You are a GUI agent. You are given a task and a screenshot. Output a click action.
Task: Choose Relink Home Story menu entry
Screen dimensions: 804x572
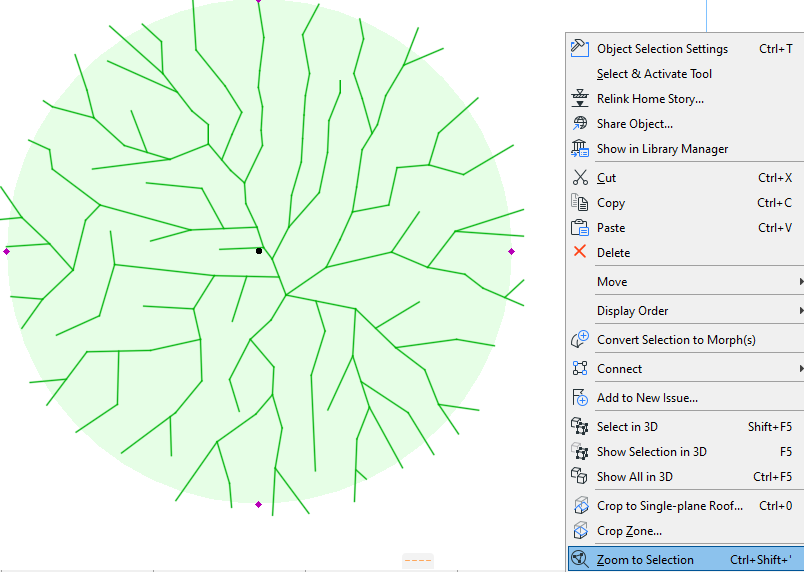(685, 99)
